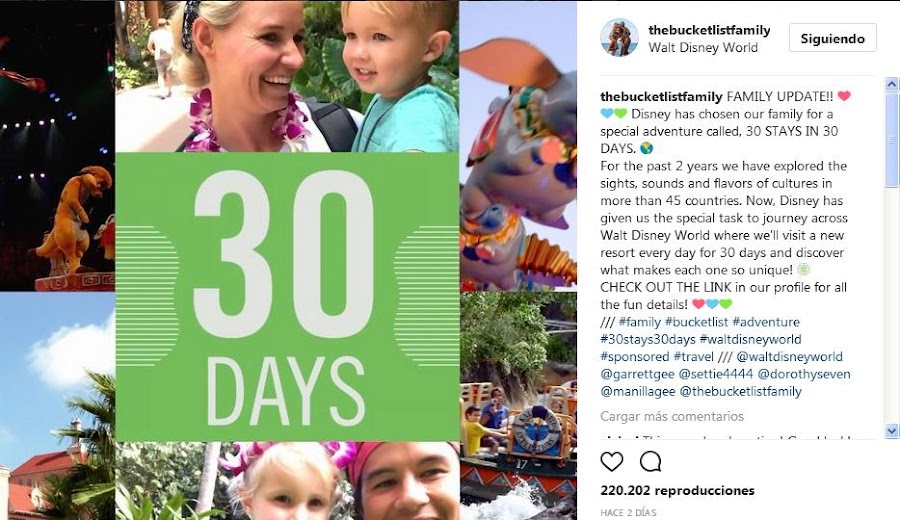Image resolution: width=900 pixels, height=520 pixels.
Task: Open the #adventure hashtag
Action: (766, 322)
